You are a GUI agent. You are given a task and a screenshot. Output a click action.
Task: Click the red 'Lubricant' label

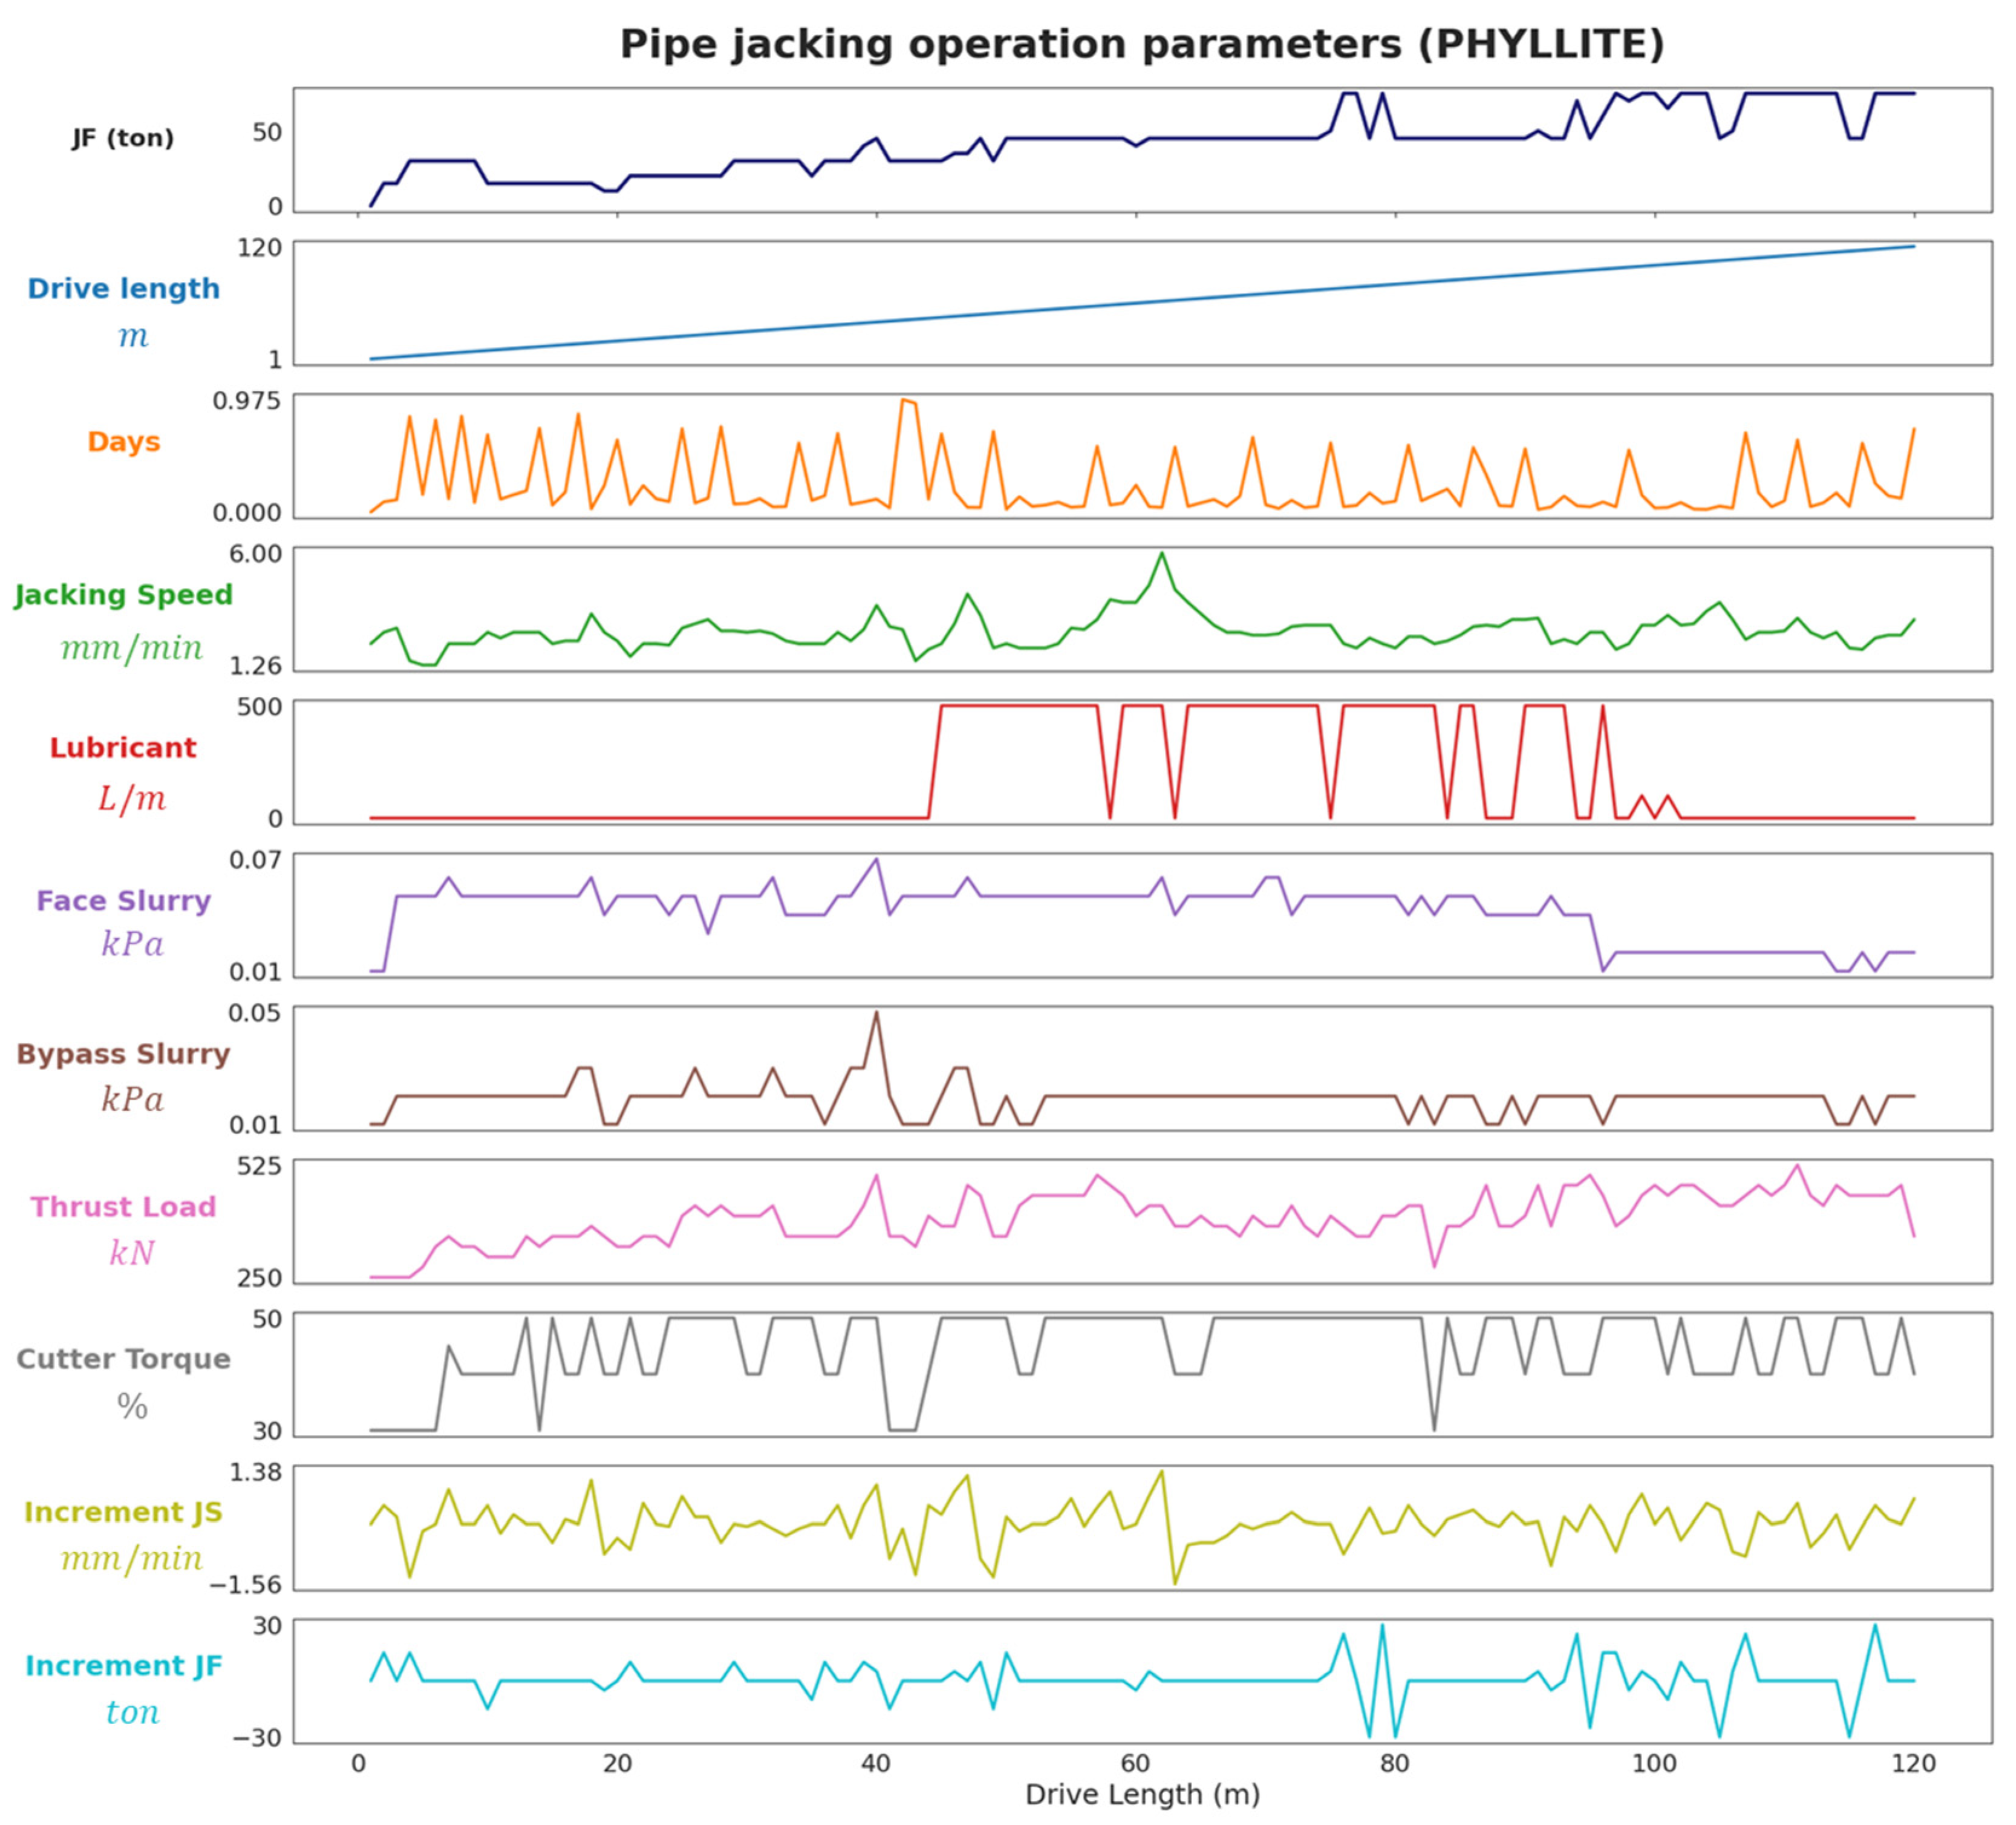(x=123, y=748)
